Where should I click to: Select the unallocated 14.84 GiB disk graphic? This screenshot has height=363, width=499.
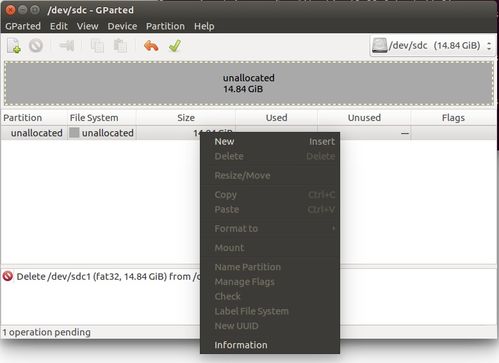click(249, 83)
